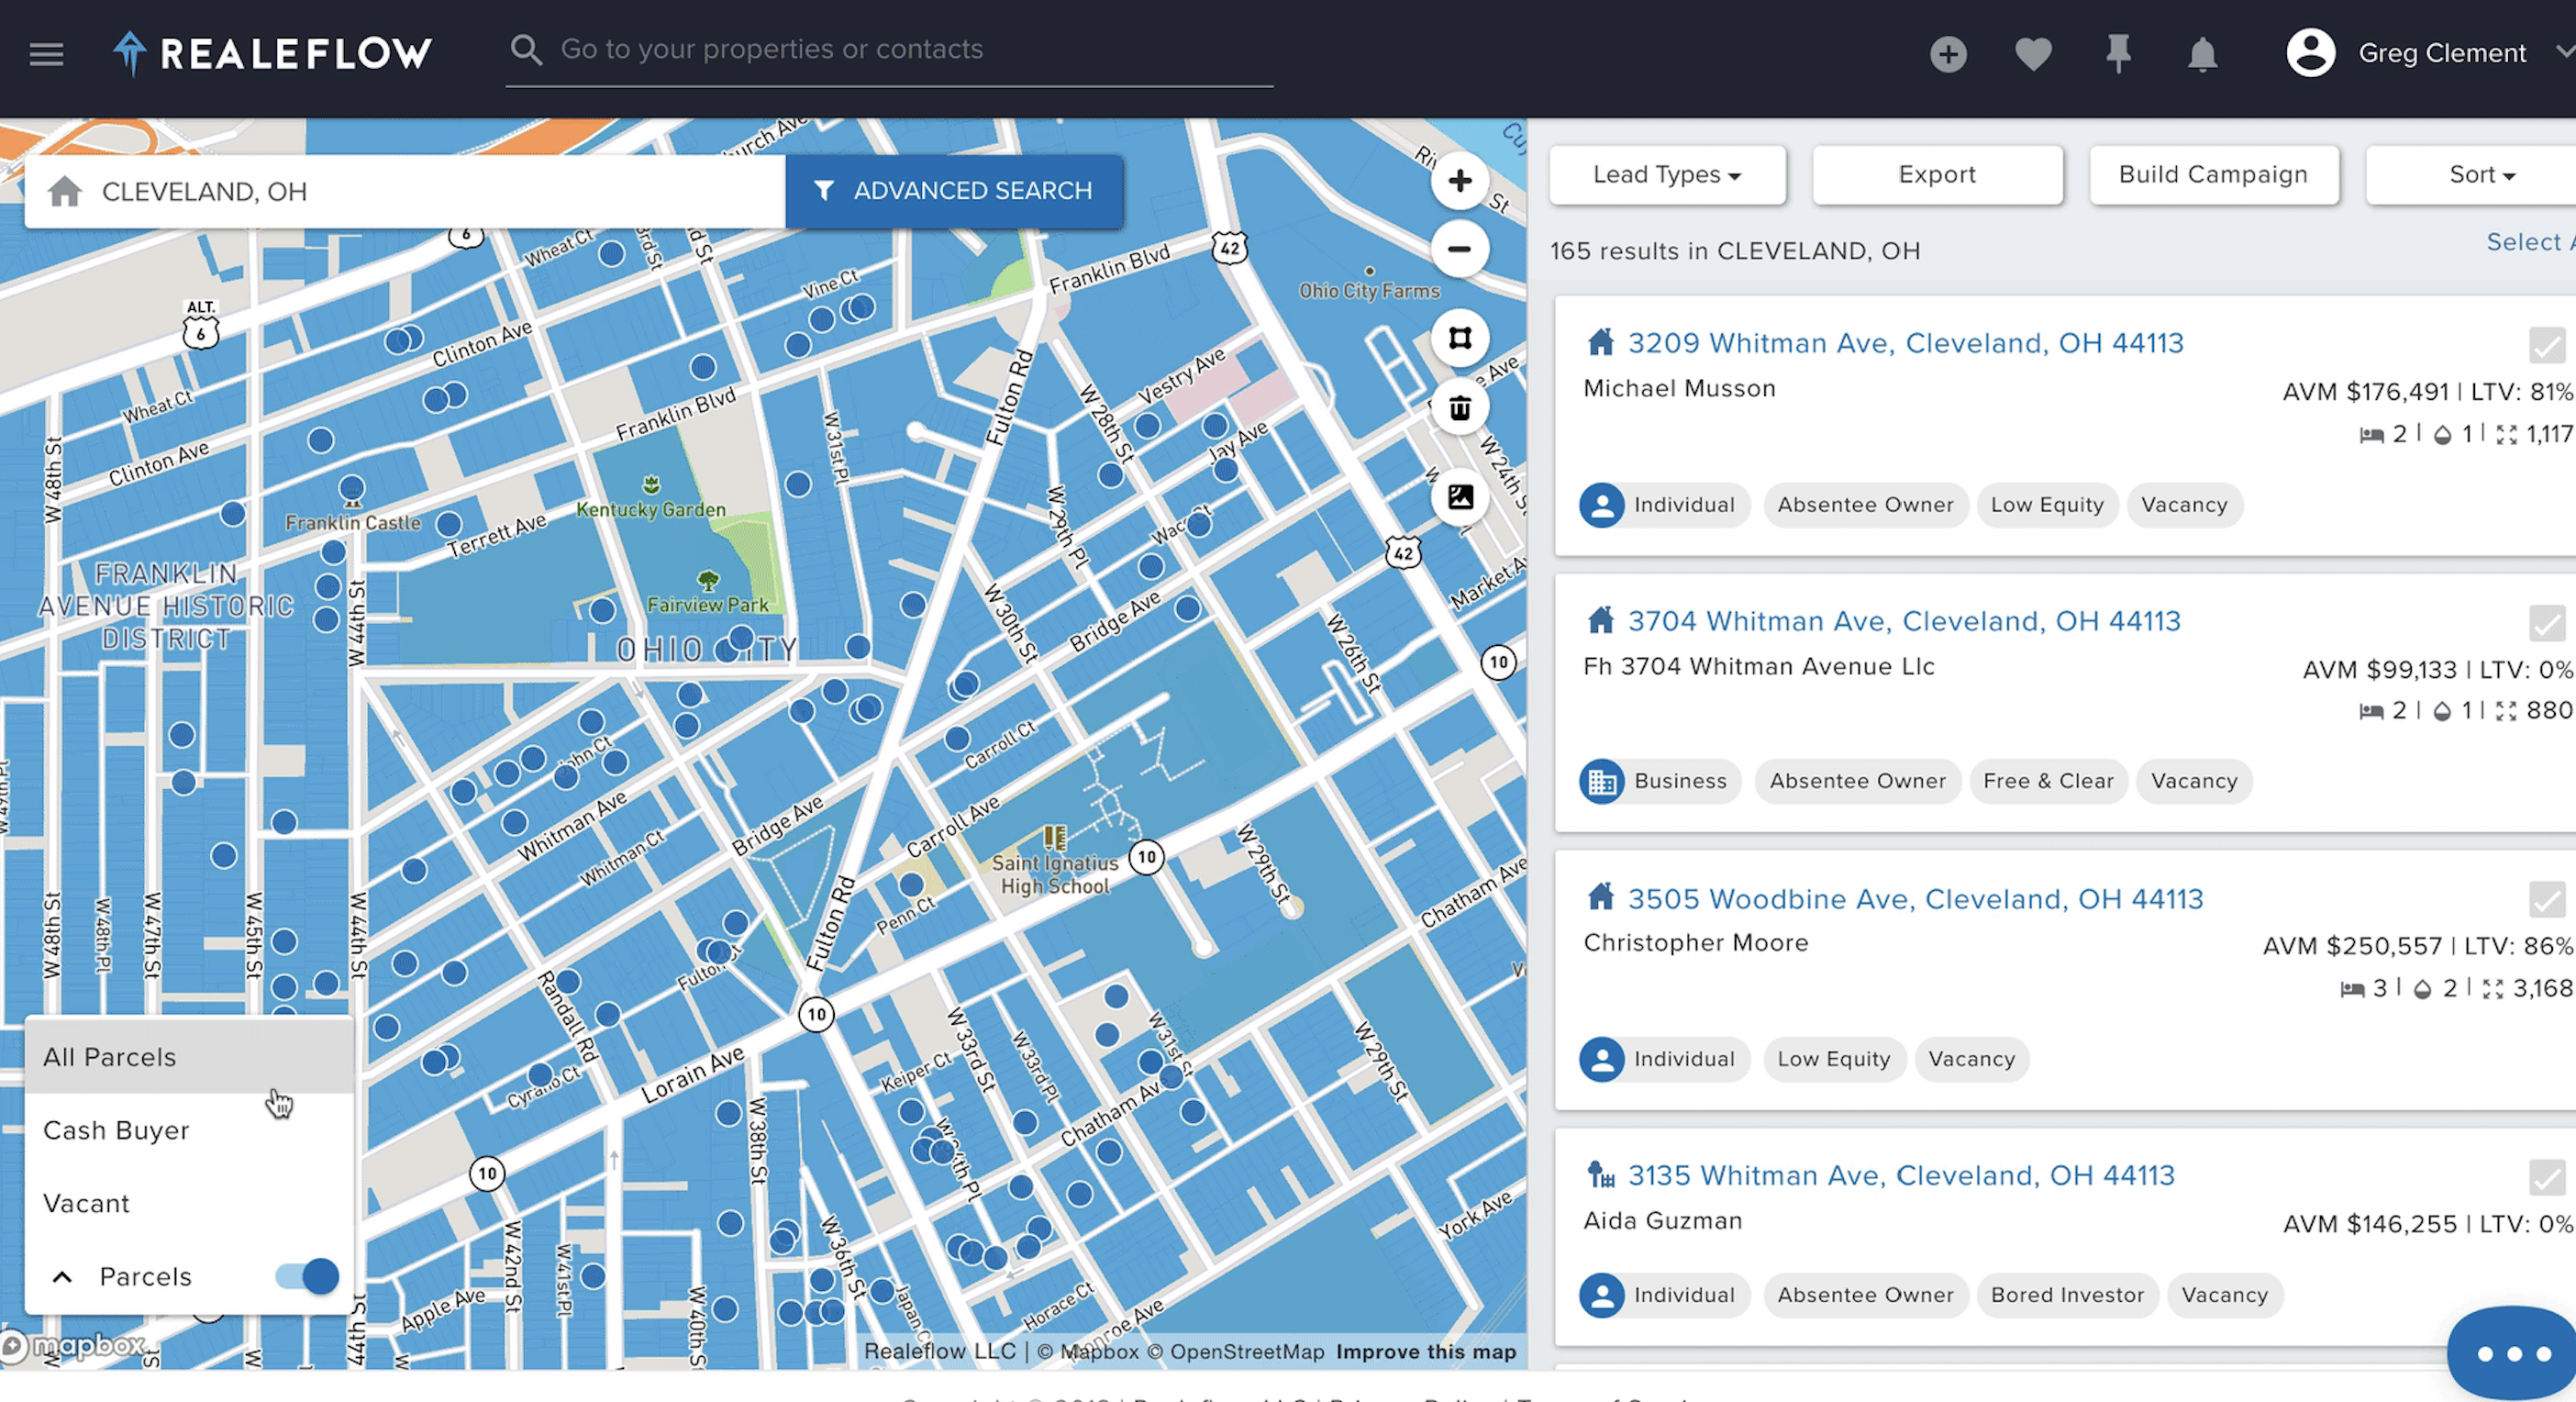Screen dimensions: 2576x1402
Task: Open the Sort dropdown
Action: click(x=2480, y=175)
